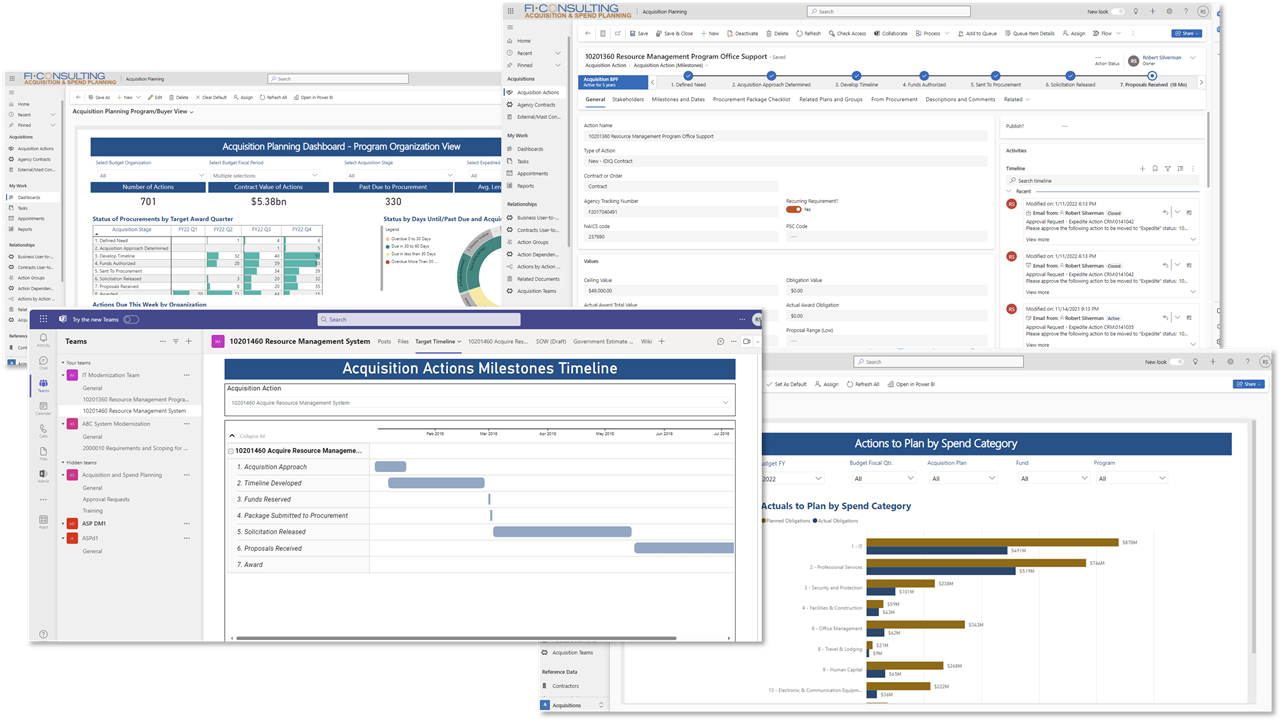Open Activity in the Teams left rail

pos(43,340)
